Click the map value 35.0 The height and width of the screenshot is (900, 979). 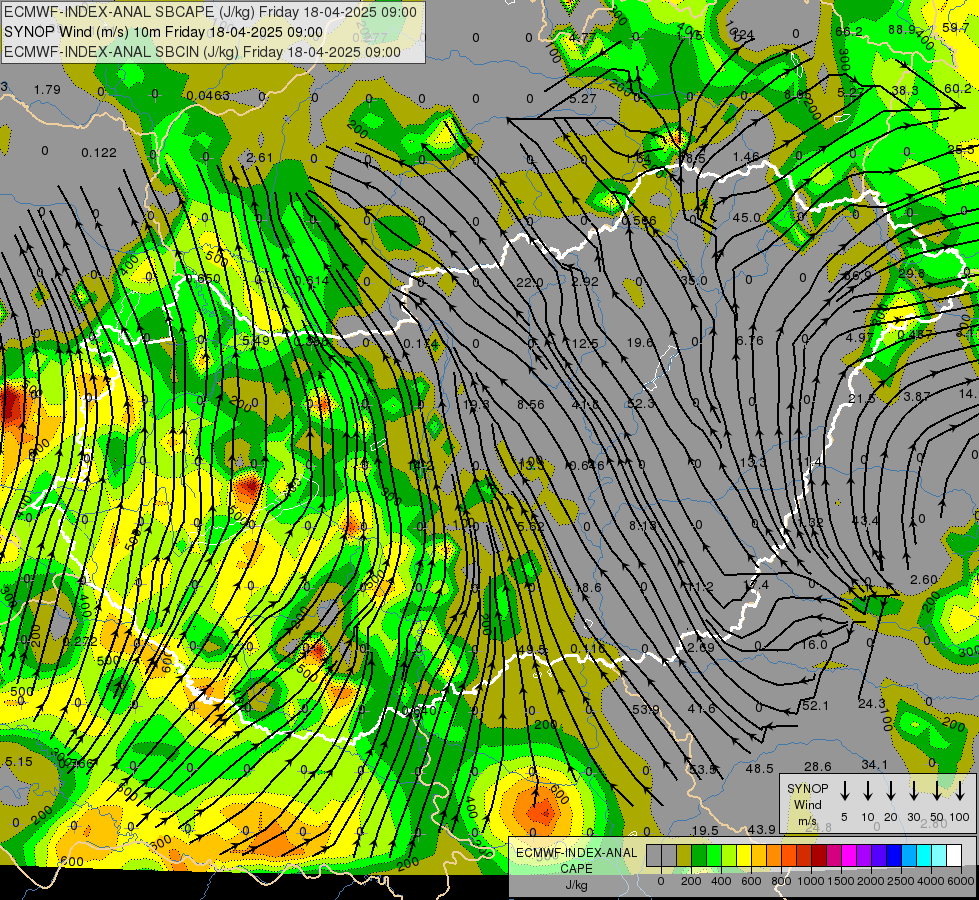tap(694, 280)
